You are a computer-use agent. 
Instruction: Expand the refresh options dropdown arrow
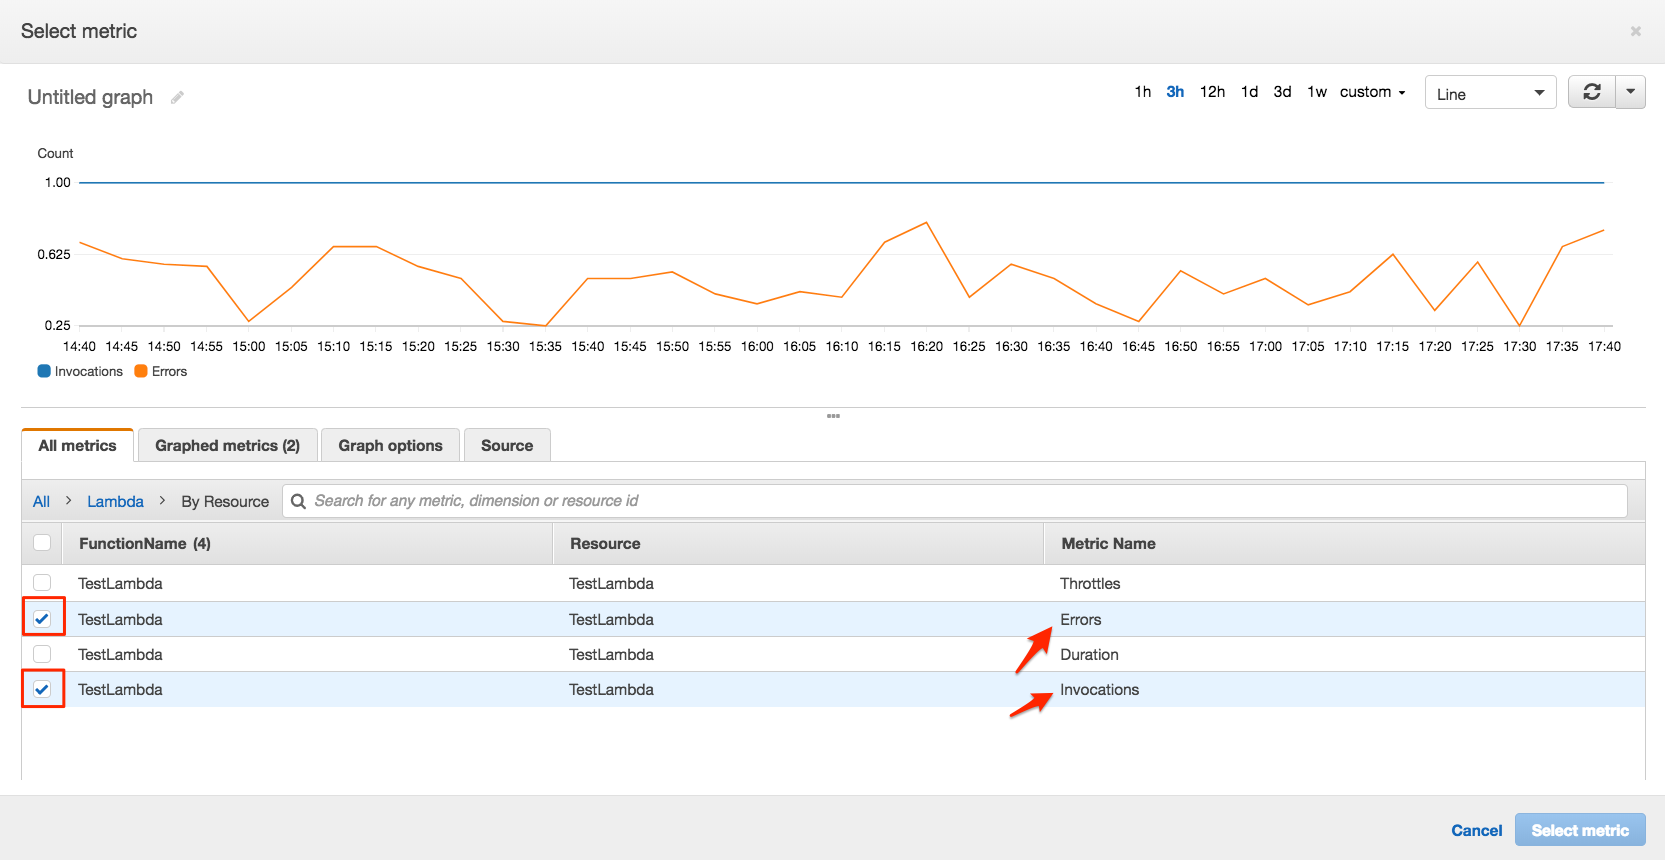pos(1631,92)
